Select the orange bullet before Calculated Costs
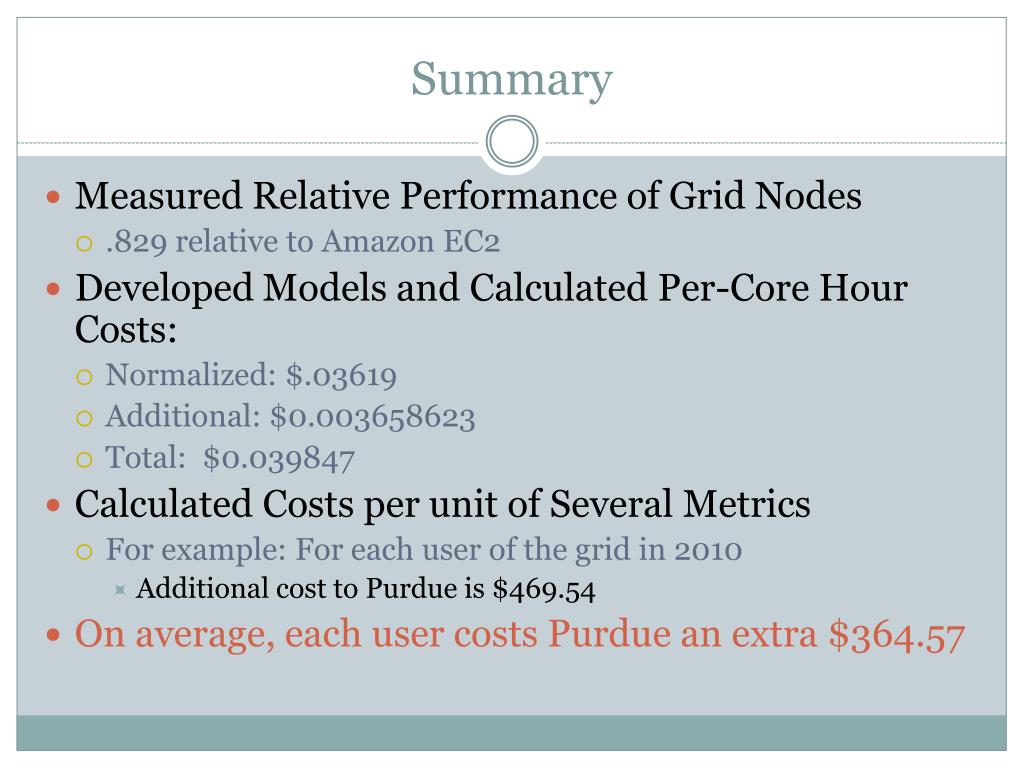 click(54, 505)
